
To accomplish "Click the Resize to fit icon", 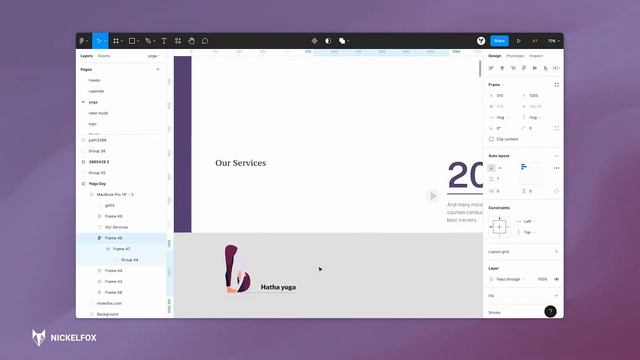I will (556, 85).
